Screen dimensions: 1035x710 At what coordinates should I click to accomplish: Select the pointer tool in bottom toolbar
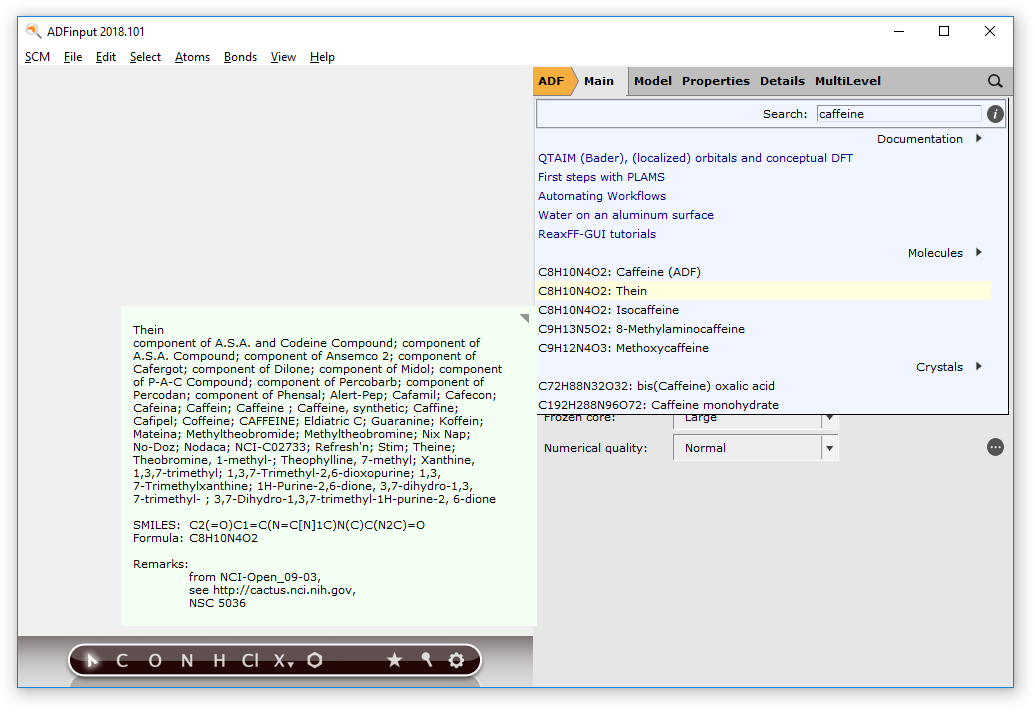pos(92,660)
